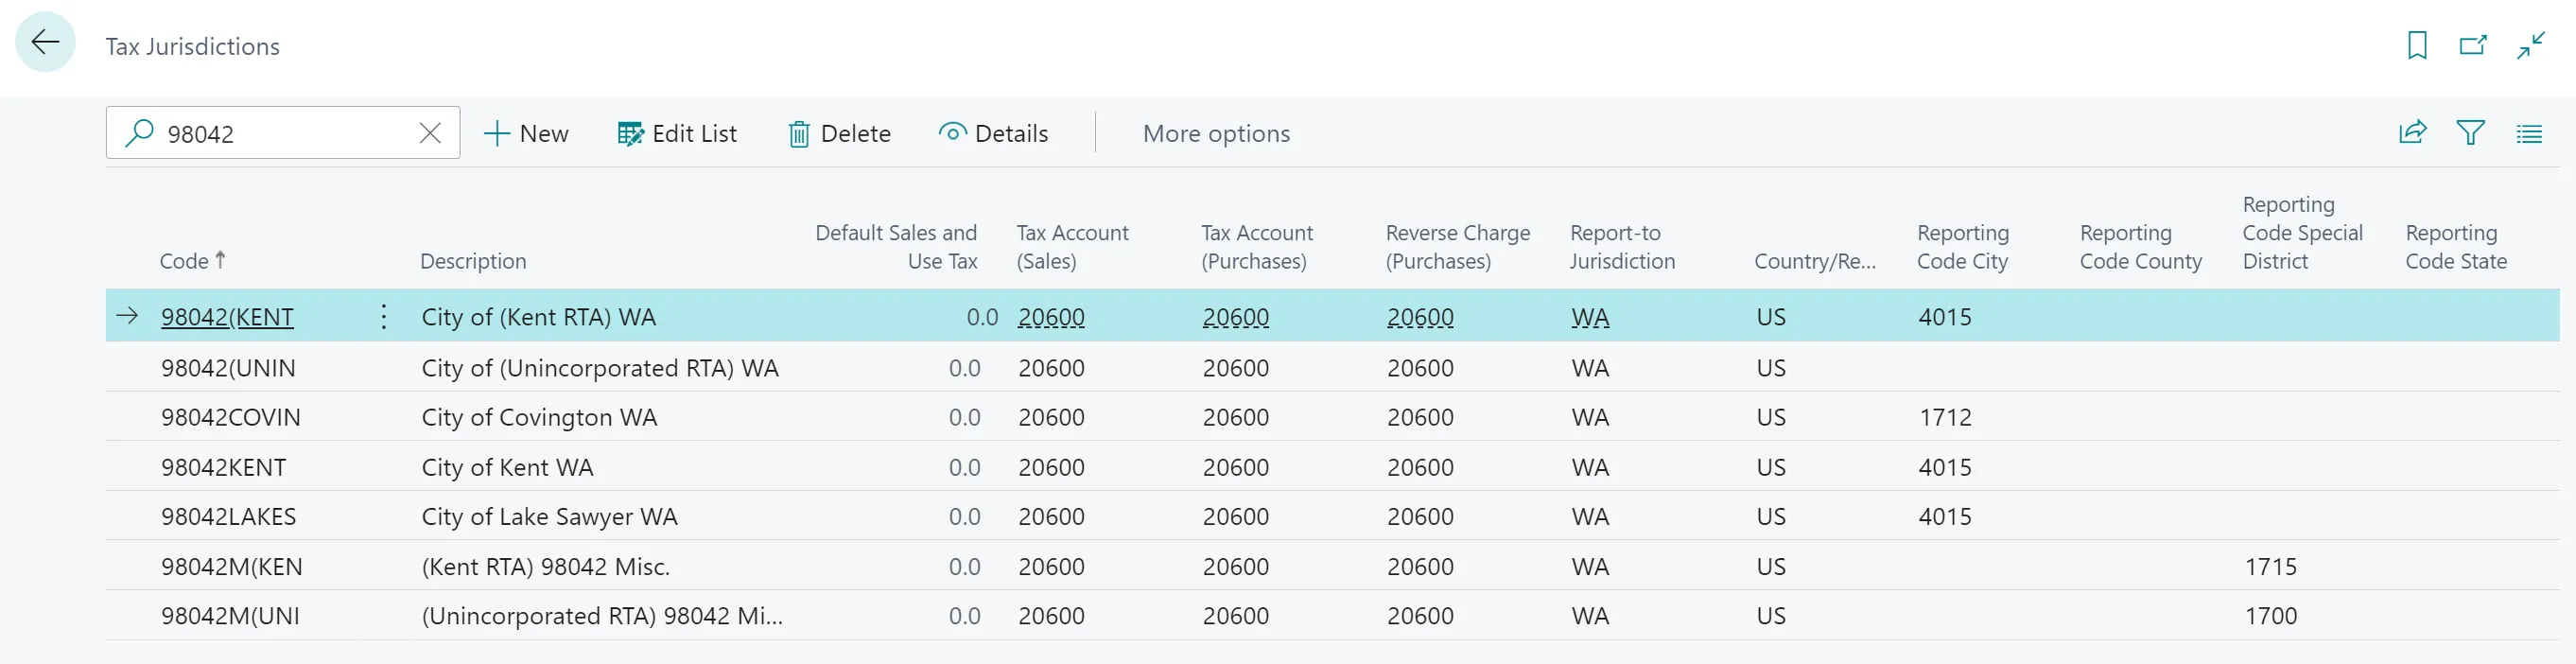Select the 98042KENT code cell

tap(223, 467)
